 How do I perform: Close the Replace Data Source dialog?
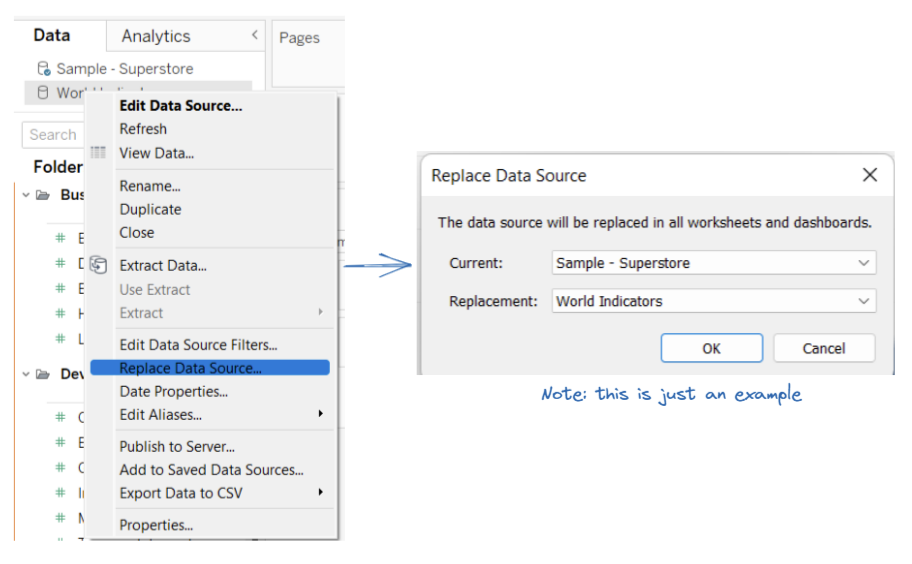(869, 175)
